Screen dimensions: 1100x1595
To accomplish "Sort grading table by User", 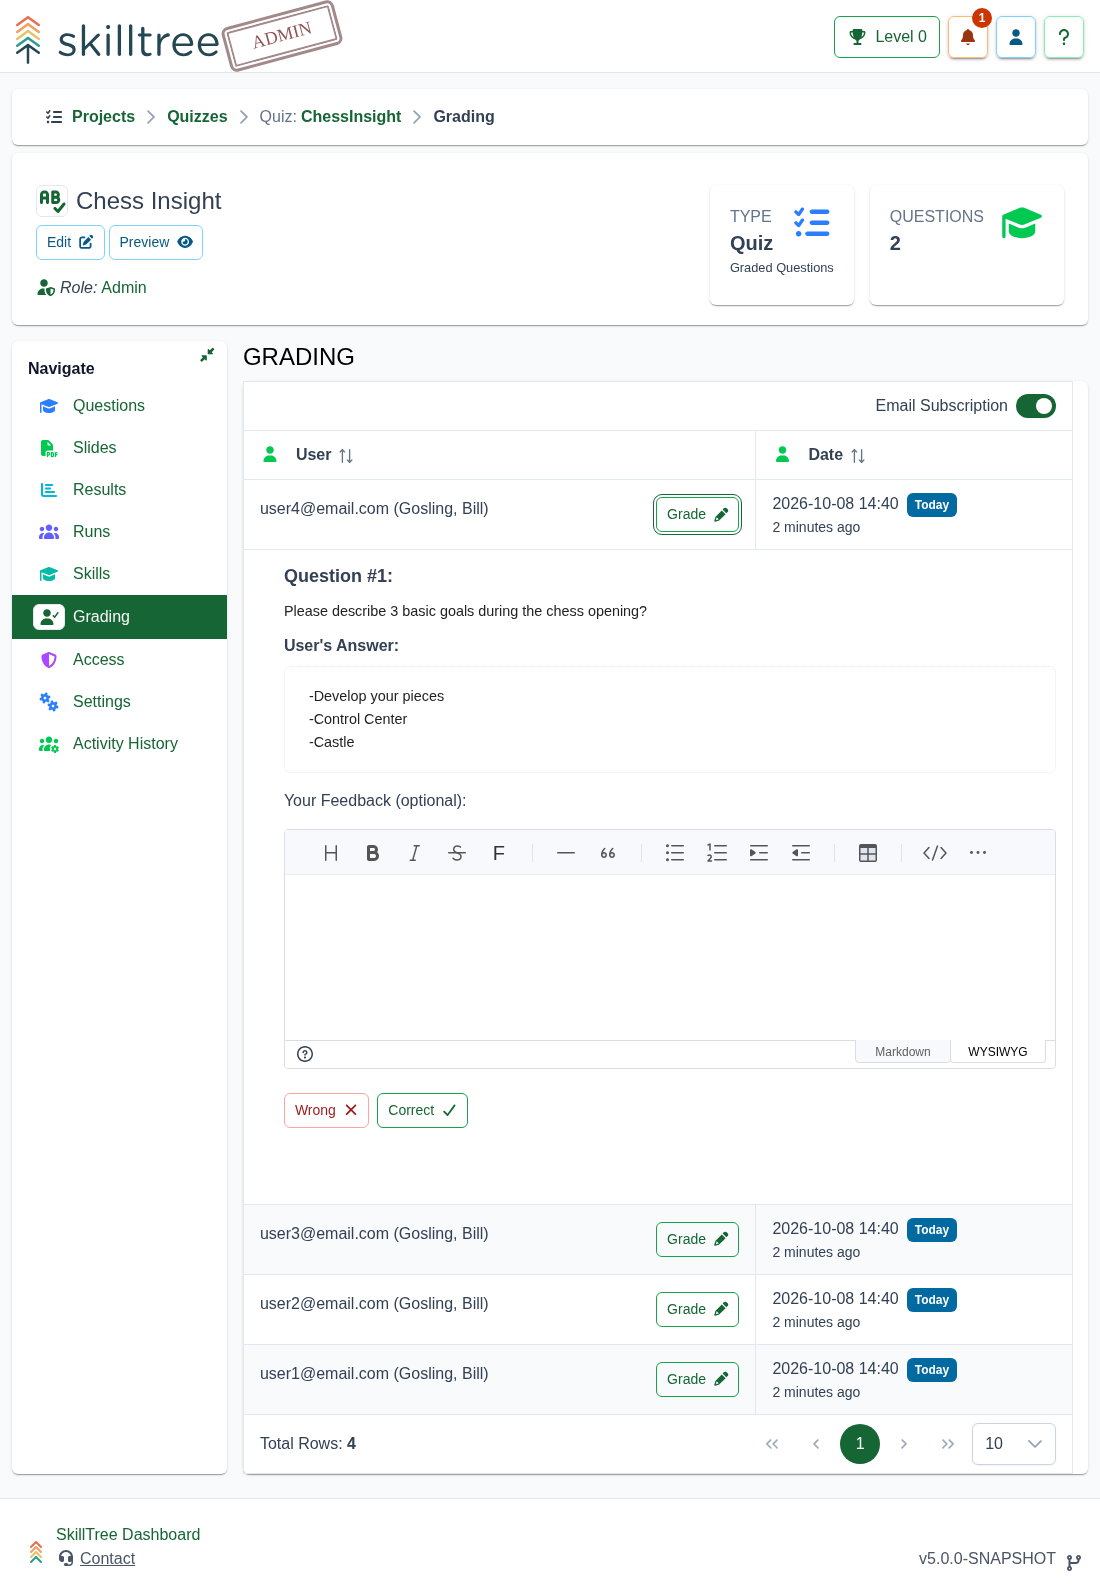I will point(346,456).
